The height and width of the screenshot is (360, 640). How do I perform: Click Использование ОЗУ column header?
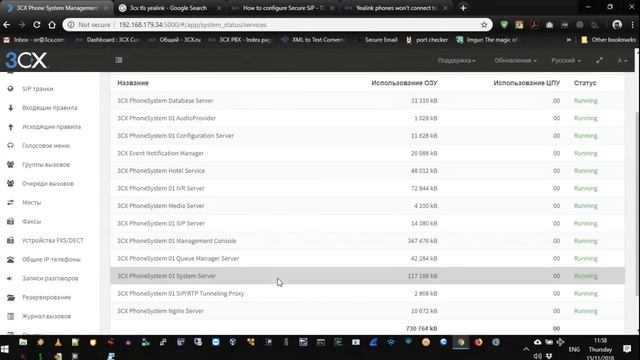(404, 83)
